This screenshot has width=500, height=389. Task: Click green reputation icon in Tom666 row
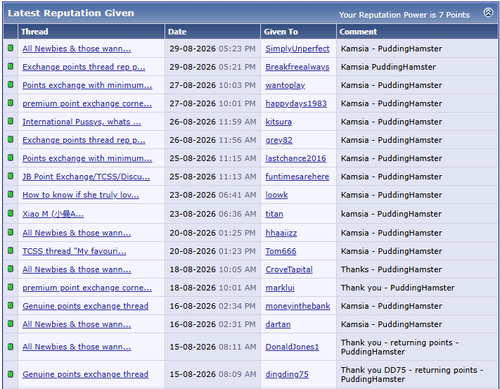point(11,251)
